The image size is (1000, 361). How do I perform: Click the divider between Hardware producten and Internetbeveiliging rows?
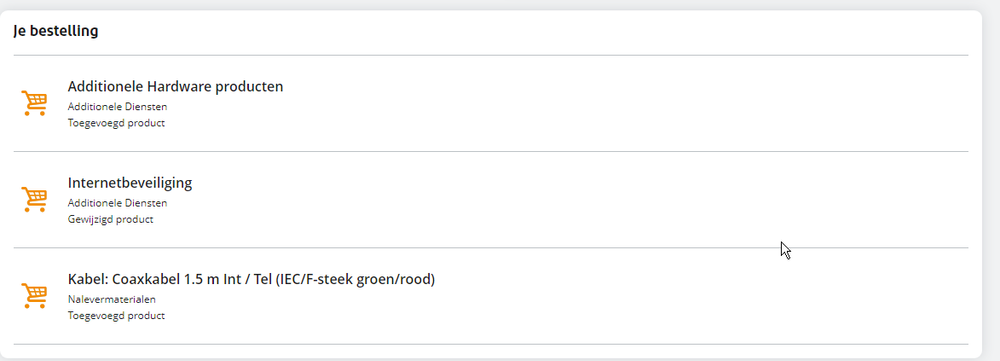point(490,151)
